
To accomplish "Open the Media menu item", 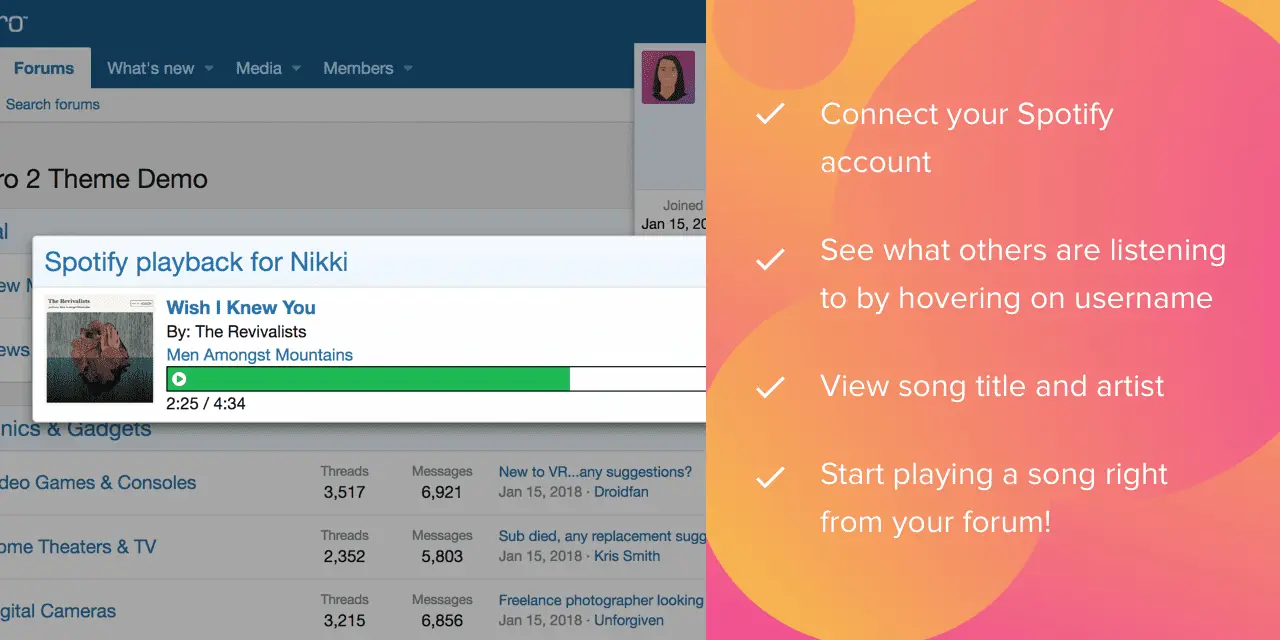I will [x=258, y=68].
